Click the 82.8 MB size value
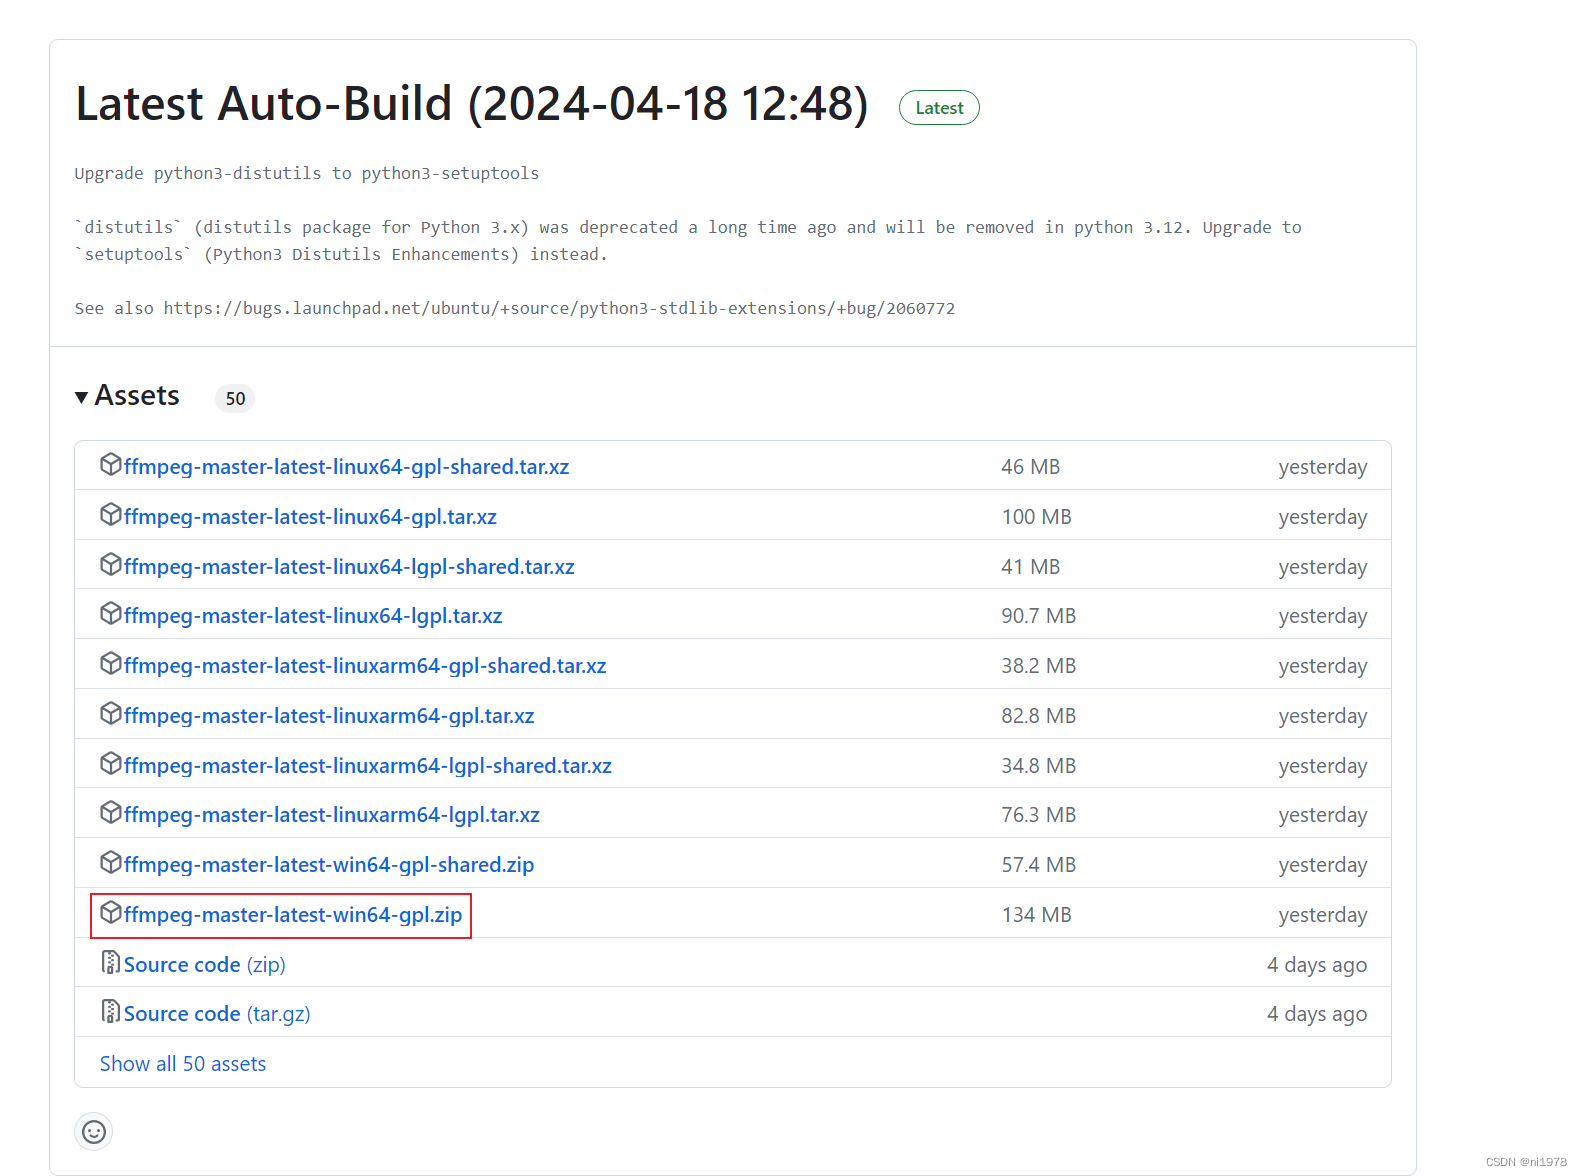The height and width of the screenshot is (1176, 1582). coord(1039,716)
